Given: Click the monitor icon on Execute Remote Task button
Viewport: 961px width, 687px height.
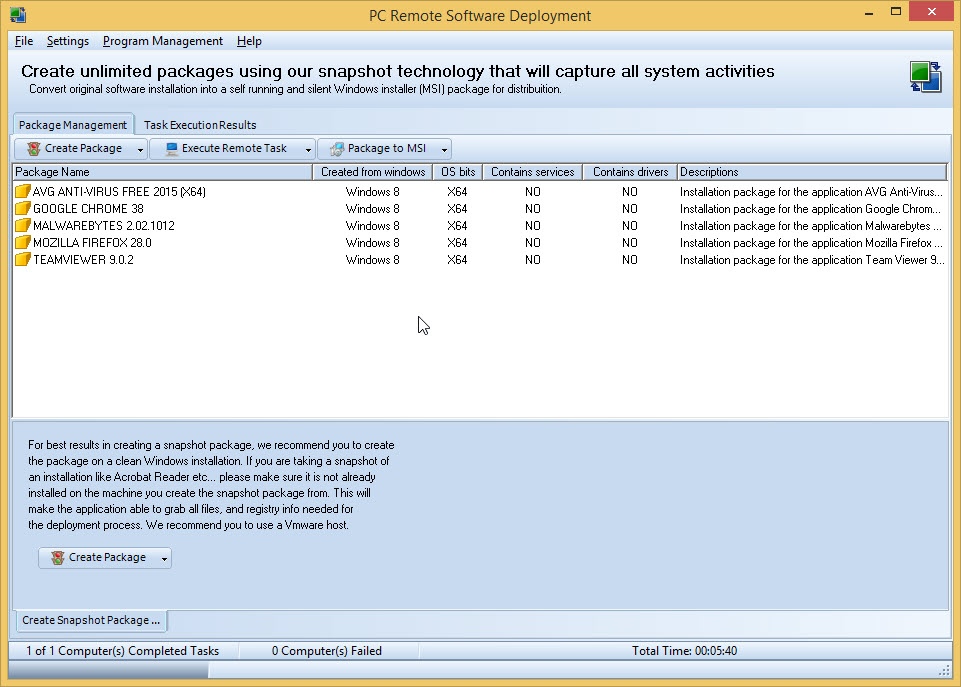Looking at the screenshot, I should [x=172, y=147].
